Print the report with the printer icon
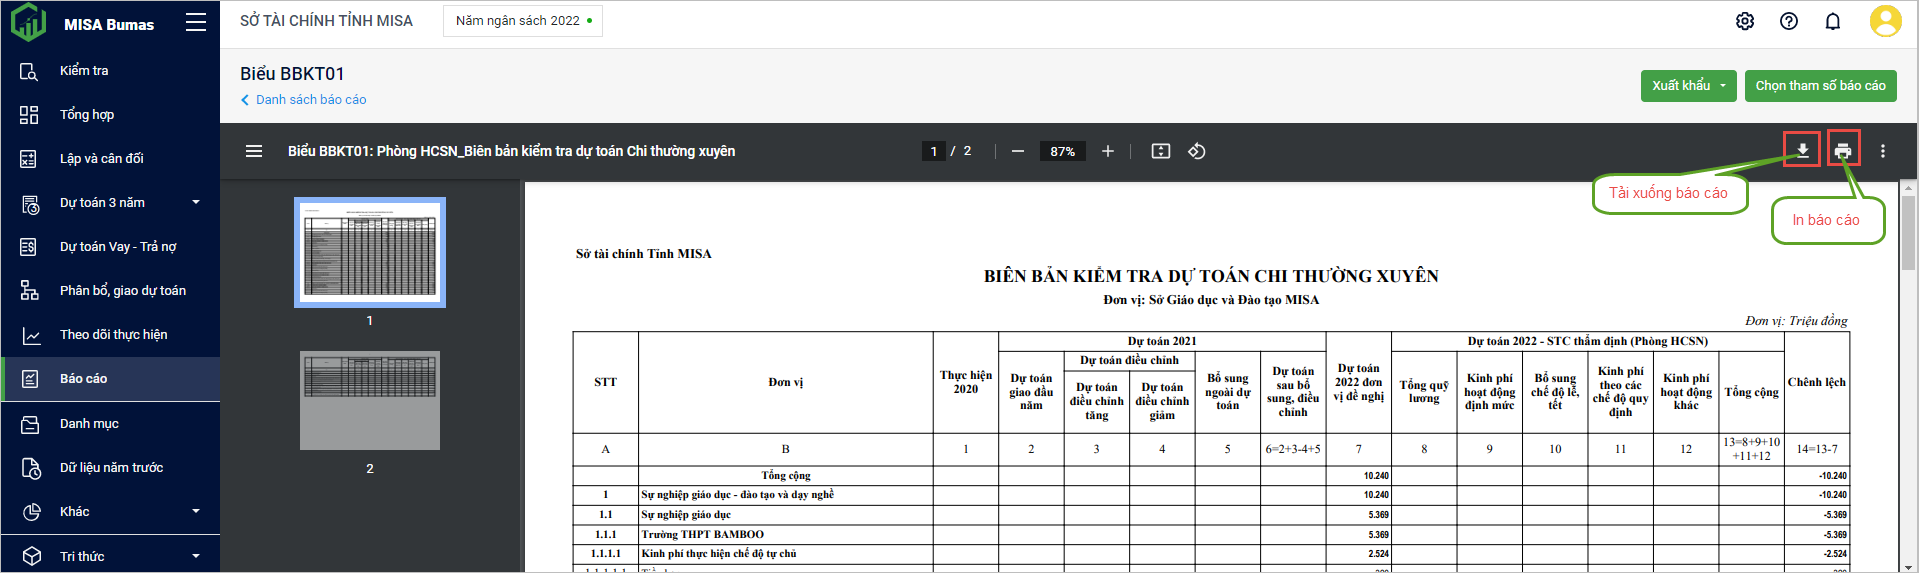This screenshot has width=1919, height=573. (1843, 151)
